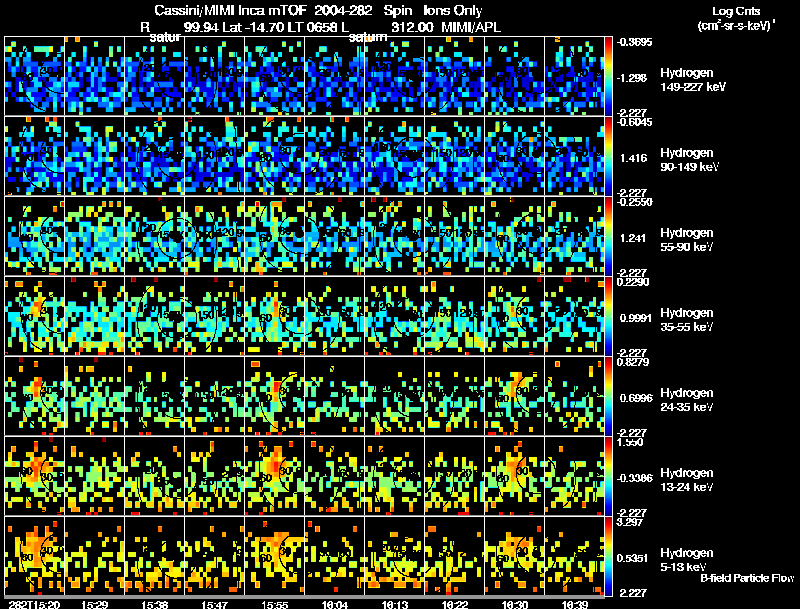800x609 pixels.
Task: Select the 'Hydrogen 55-90 keV' row label
Action: pyautogui.click(x=687, y=240)
